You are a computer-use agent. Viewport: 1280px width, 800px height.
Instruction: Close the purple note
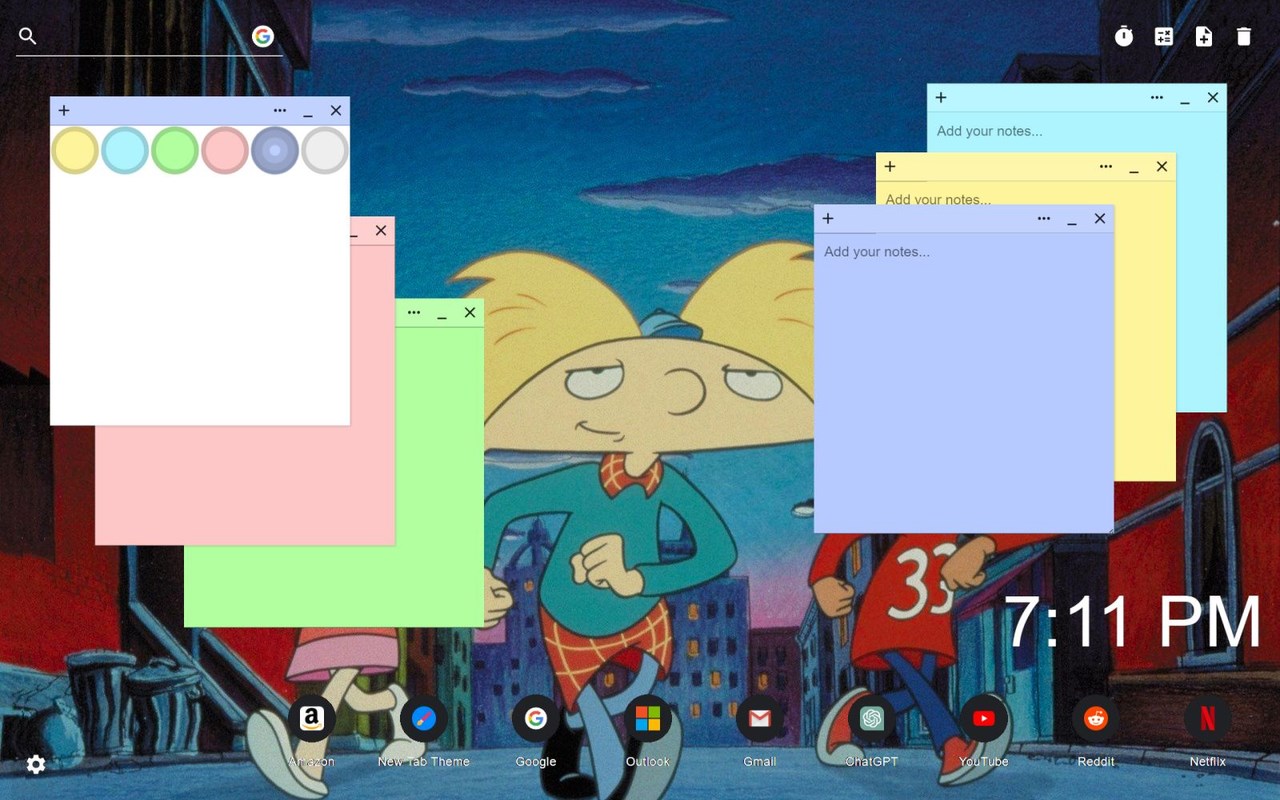click(x=1100, y=219)
